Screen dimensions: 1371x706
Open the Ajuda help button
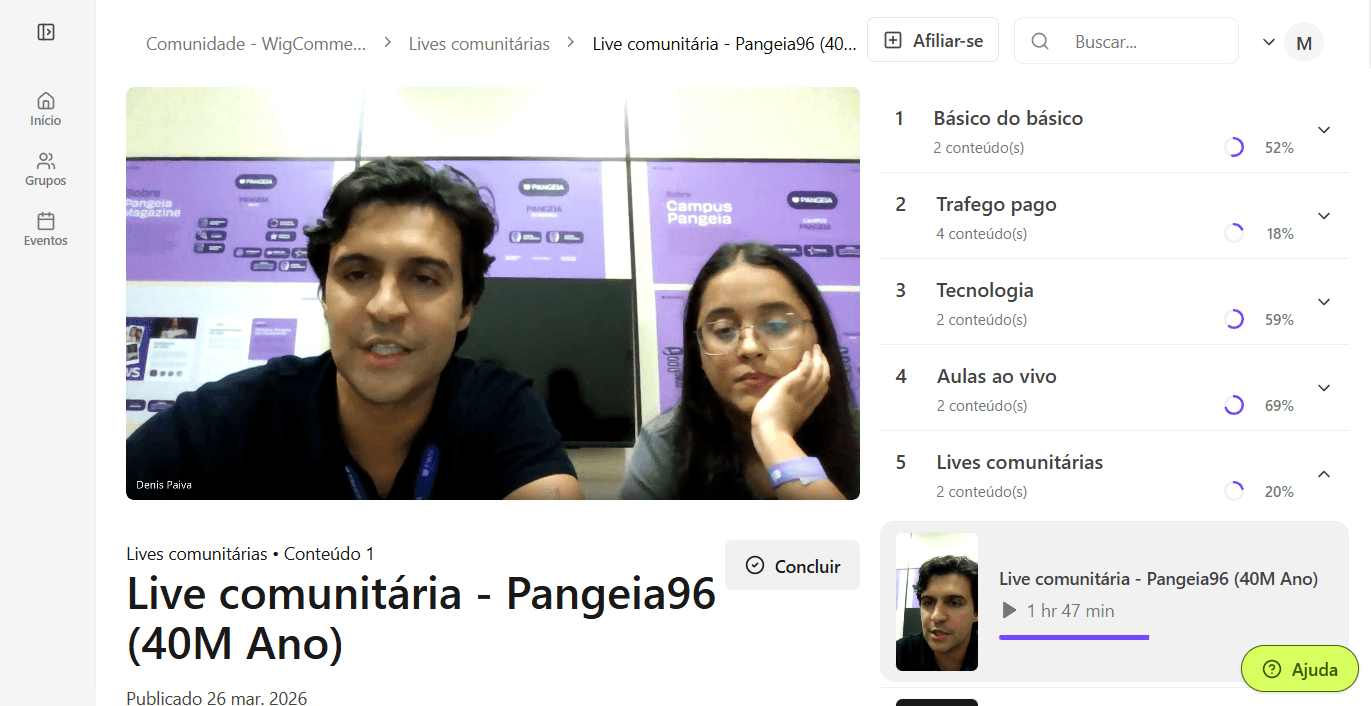coord(1300,669)
